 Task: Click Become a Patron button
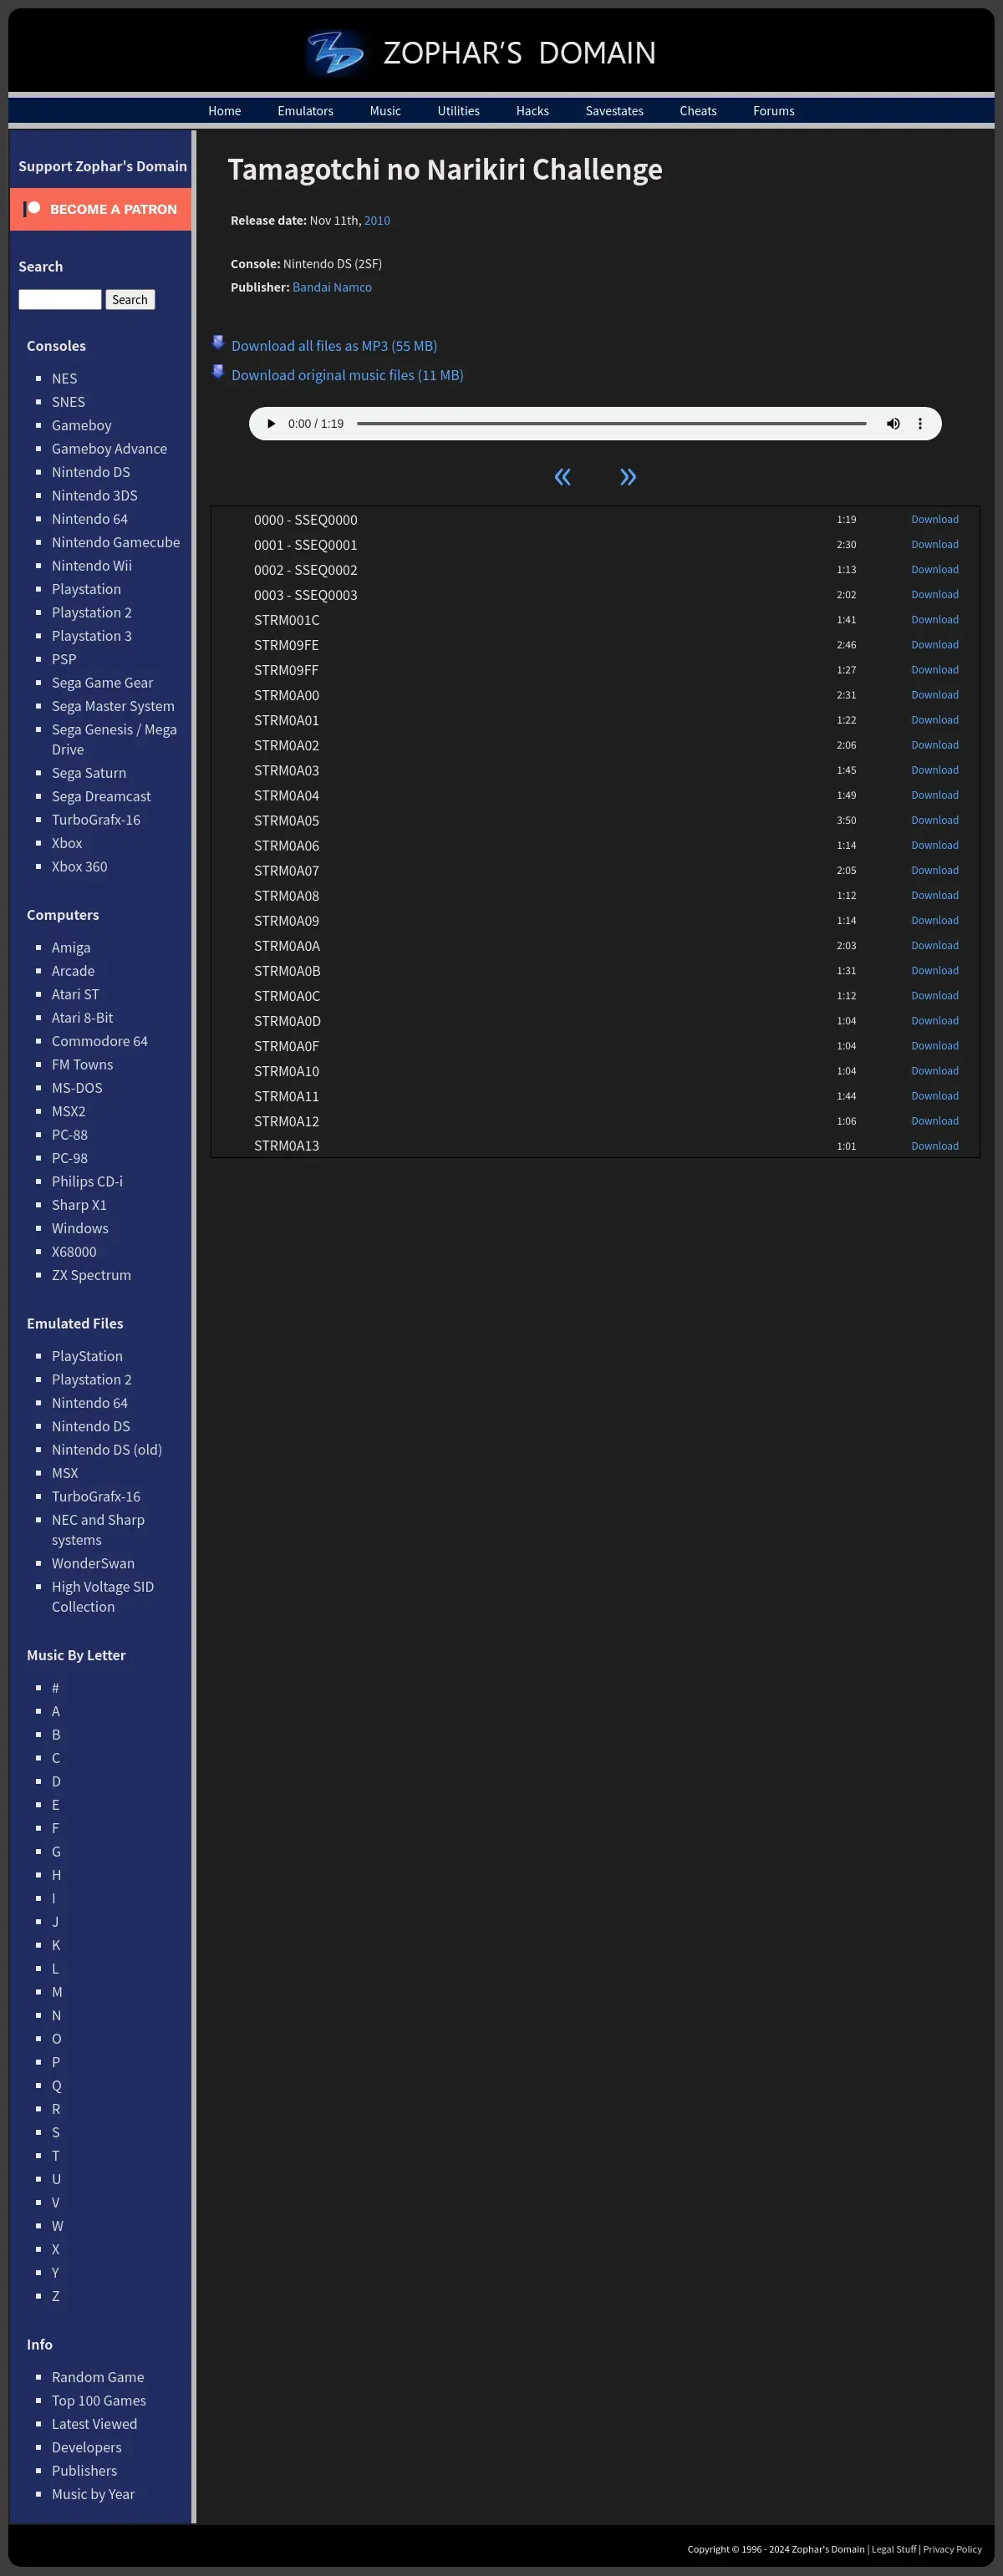point(100,209)
